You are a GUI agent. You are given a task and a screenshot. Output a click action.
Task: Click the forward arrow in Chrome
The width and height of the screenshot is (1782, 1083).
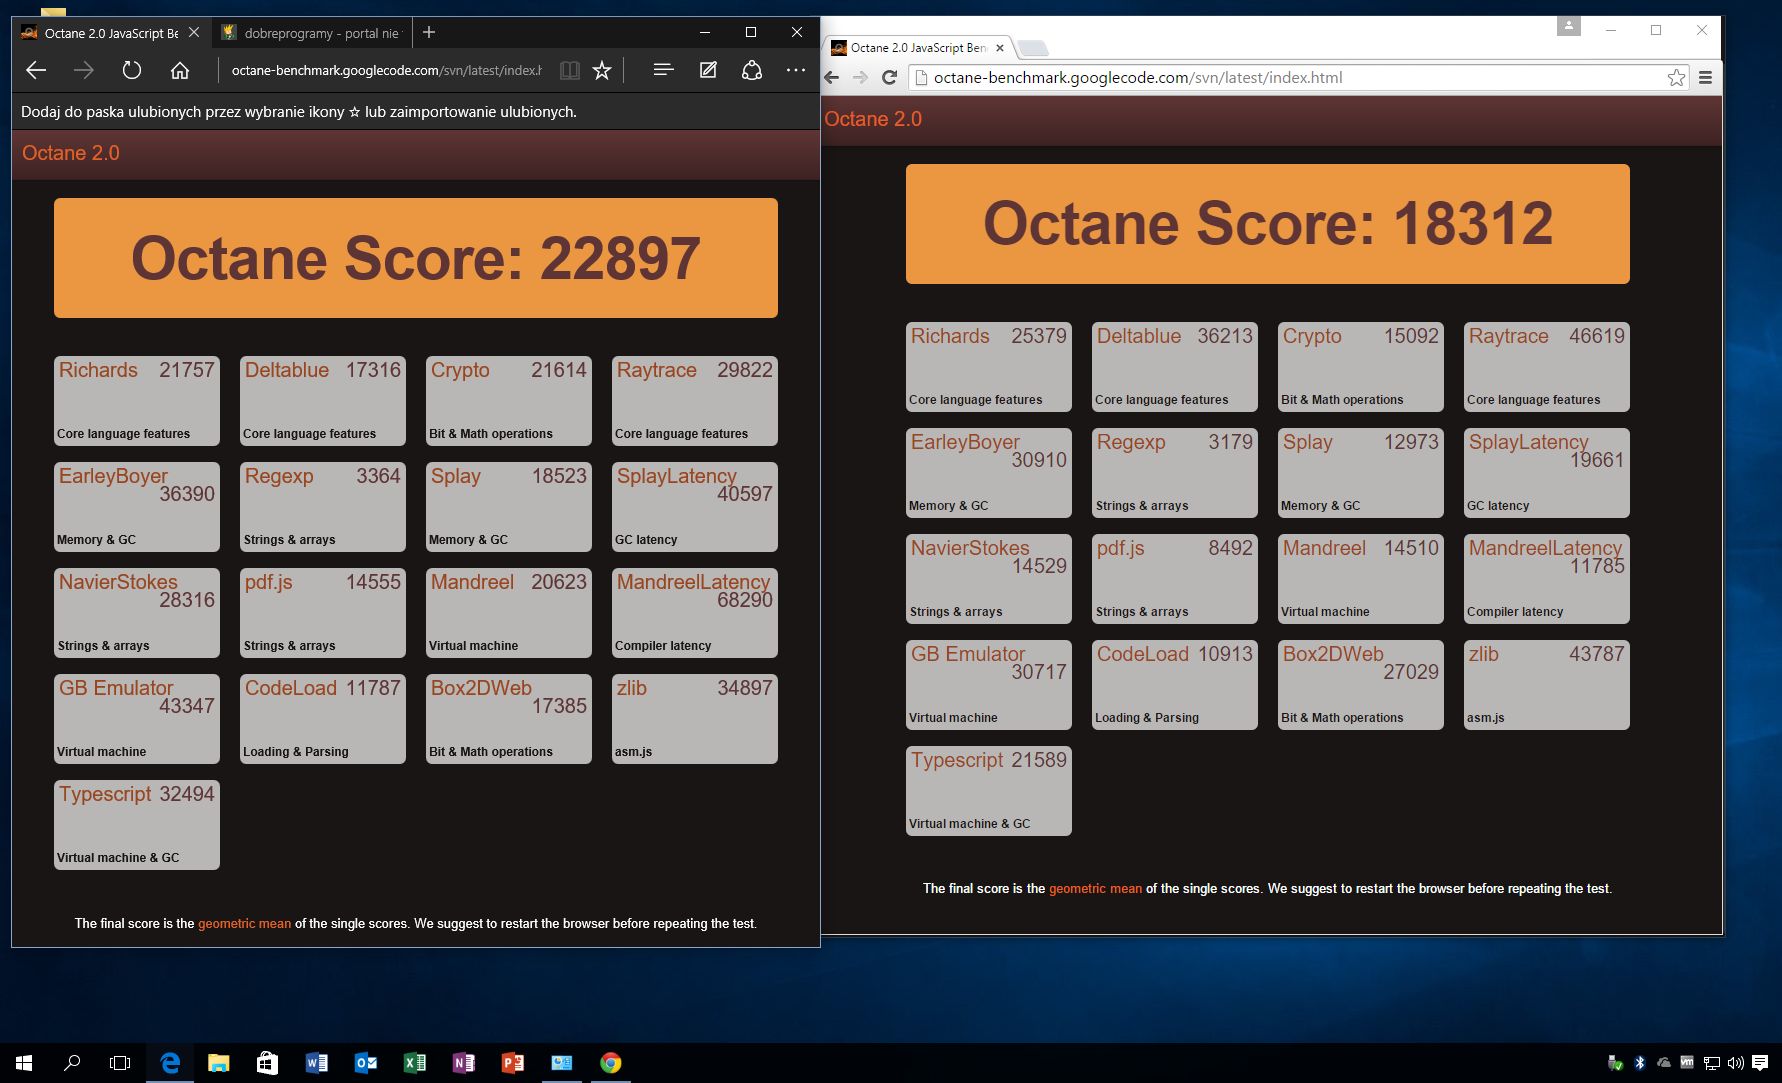tap(860, 77)
